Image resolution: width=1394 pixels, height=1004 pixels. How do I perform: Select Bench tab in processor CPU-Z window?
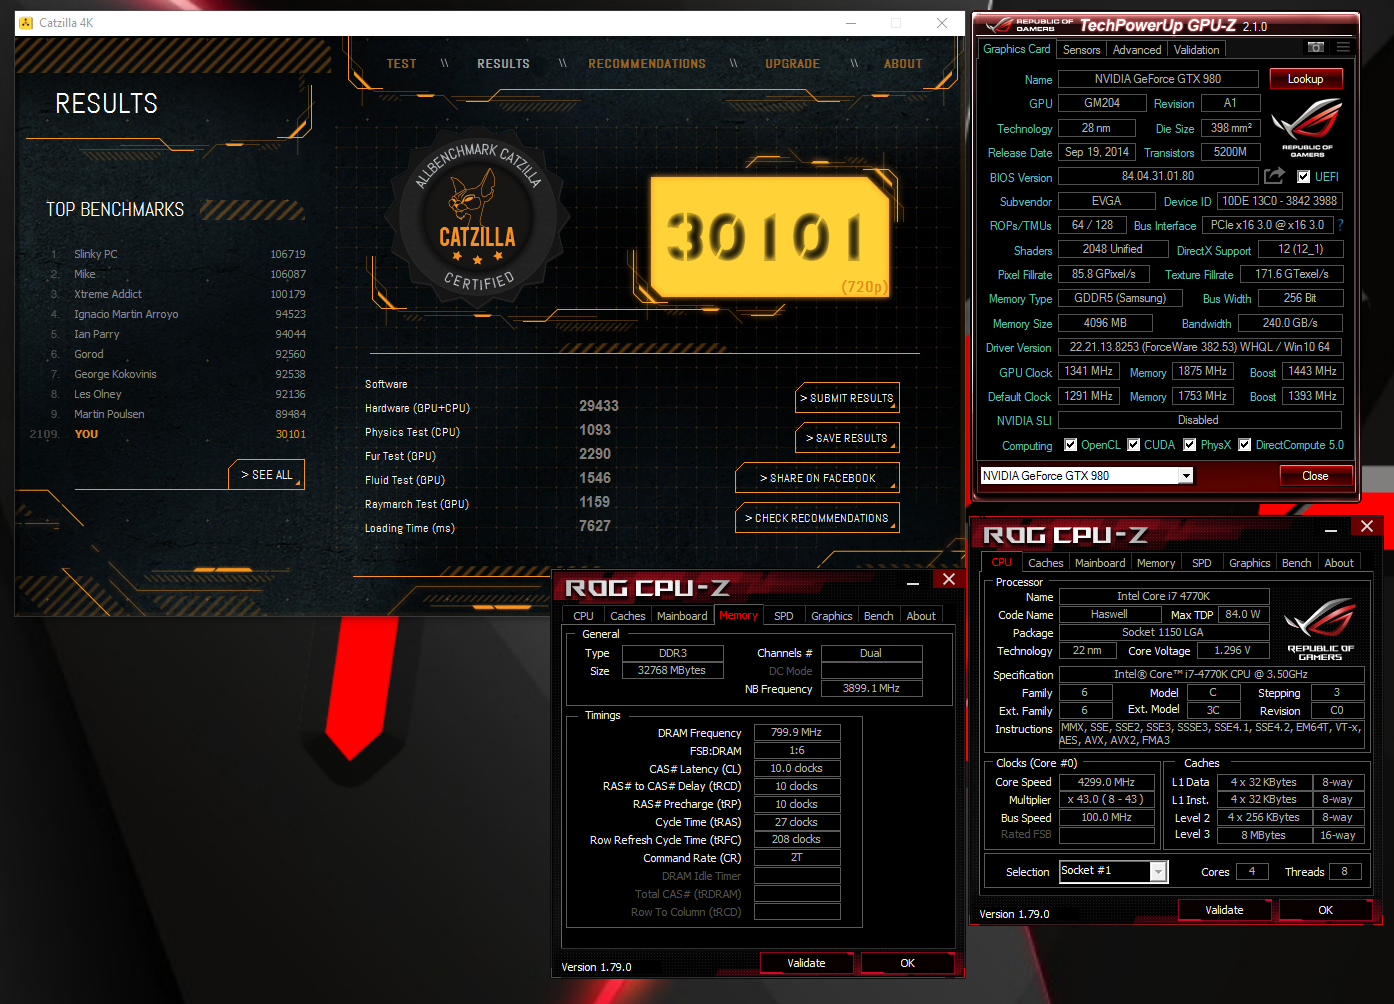click(x=1297, y=563)
